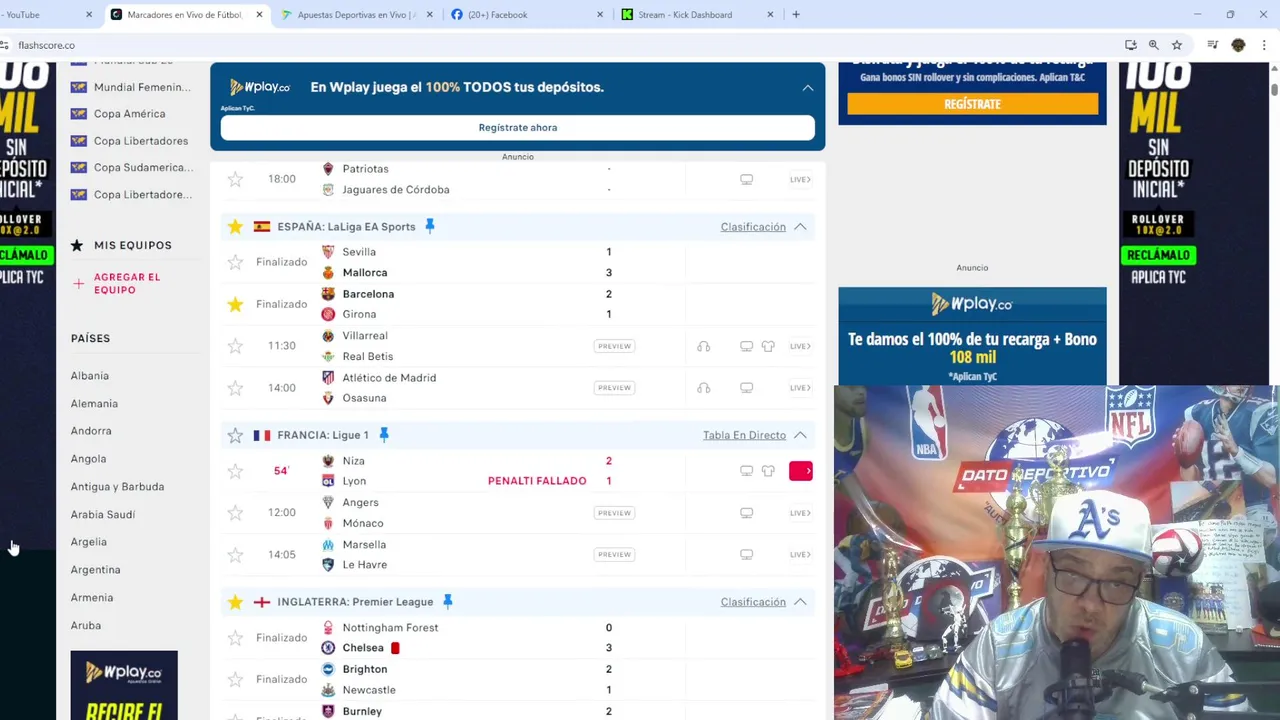Viewport: 1280px width, 720px height.
Task: Select Argentina in countries list
Action: point(95,570)
